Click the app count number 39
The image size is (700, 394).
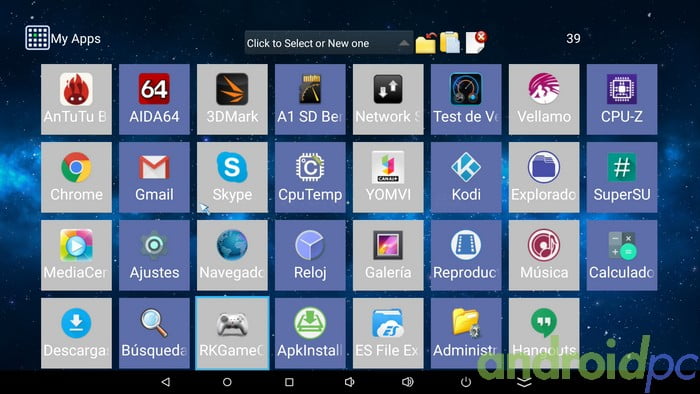[573, 38]
